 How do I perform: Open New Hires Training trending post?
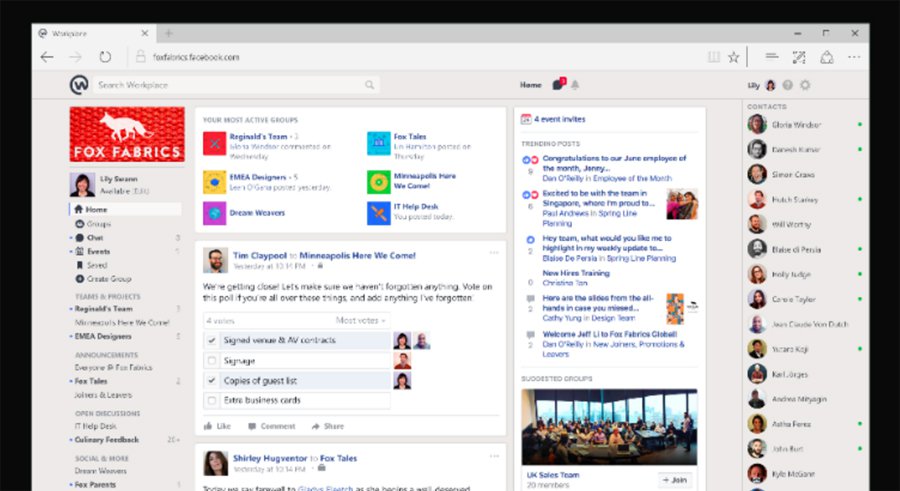pyautogui.click(x=576, y=273)
